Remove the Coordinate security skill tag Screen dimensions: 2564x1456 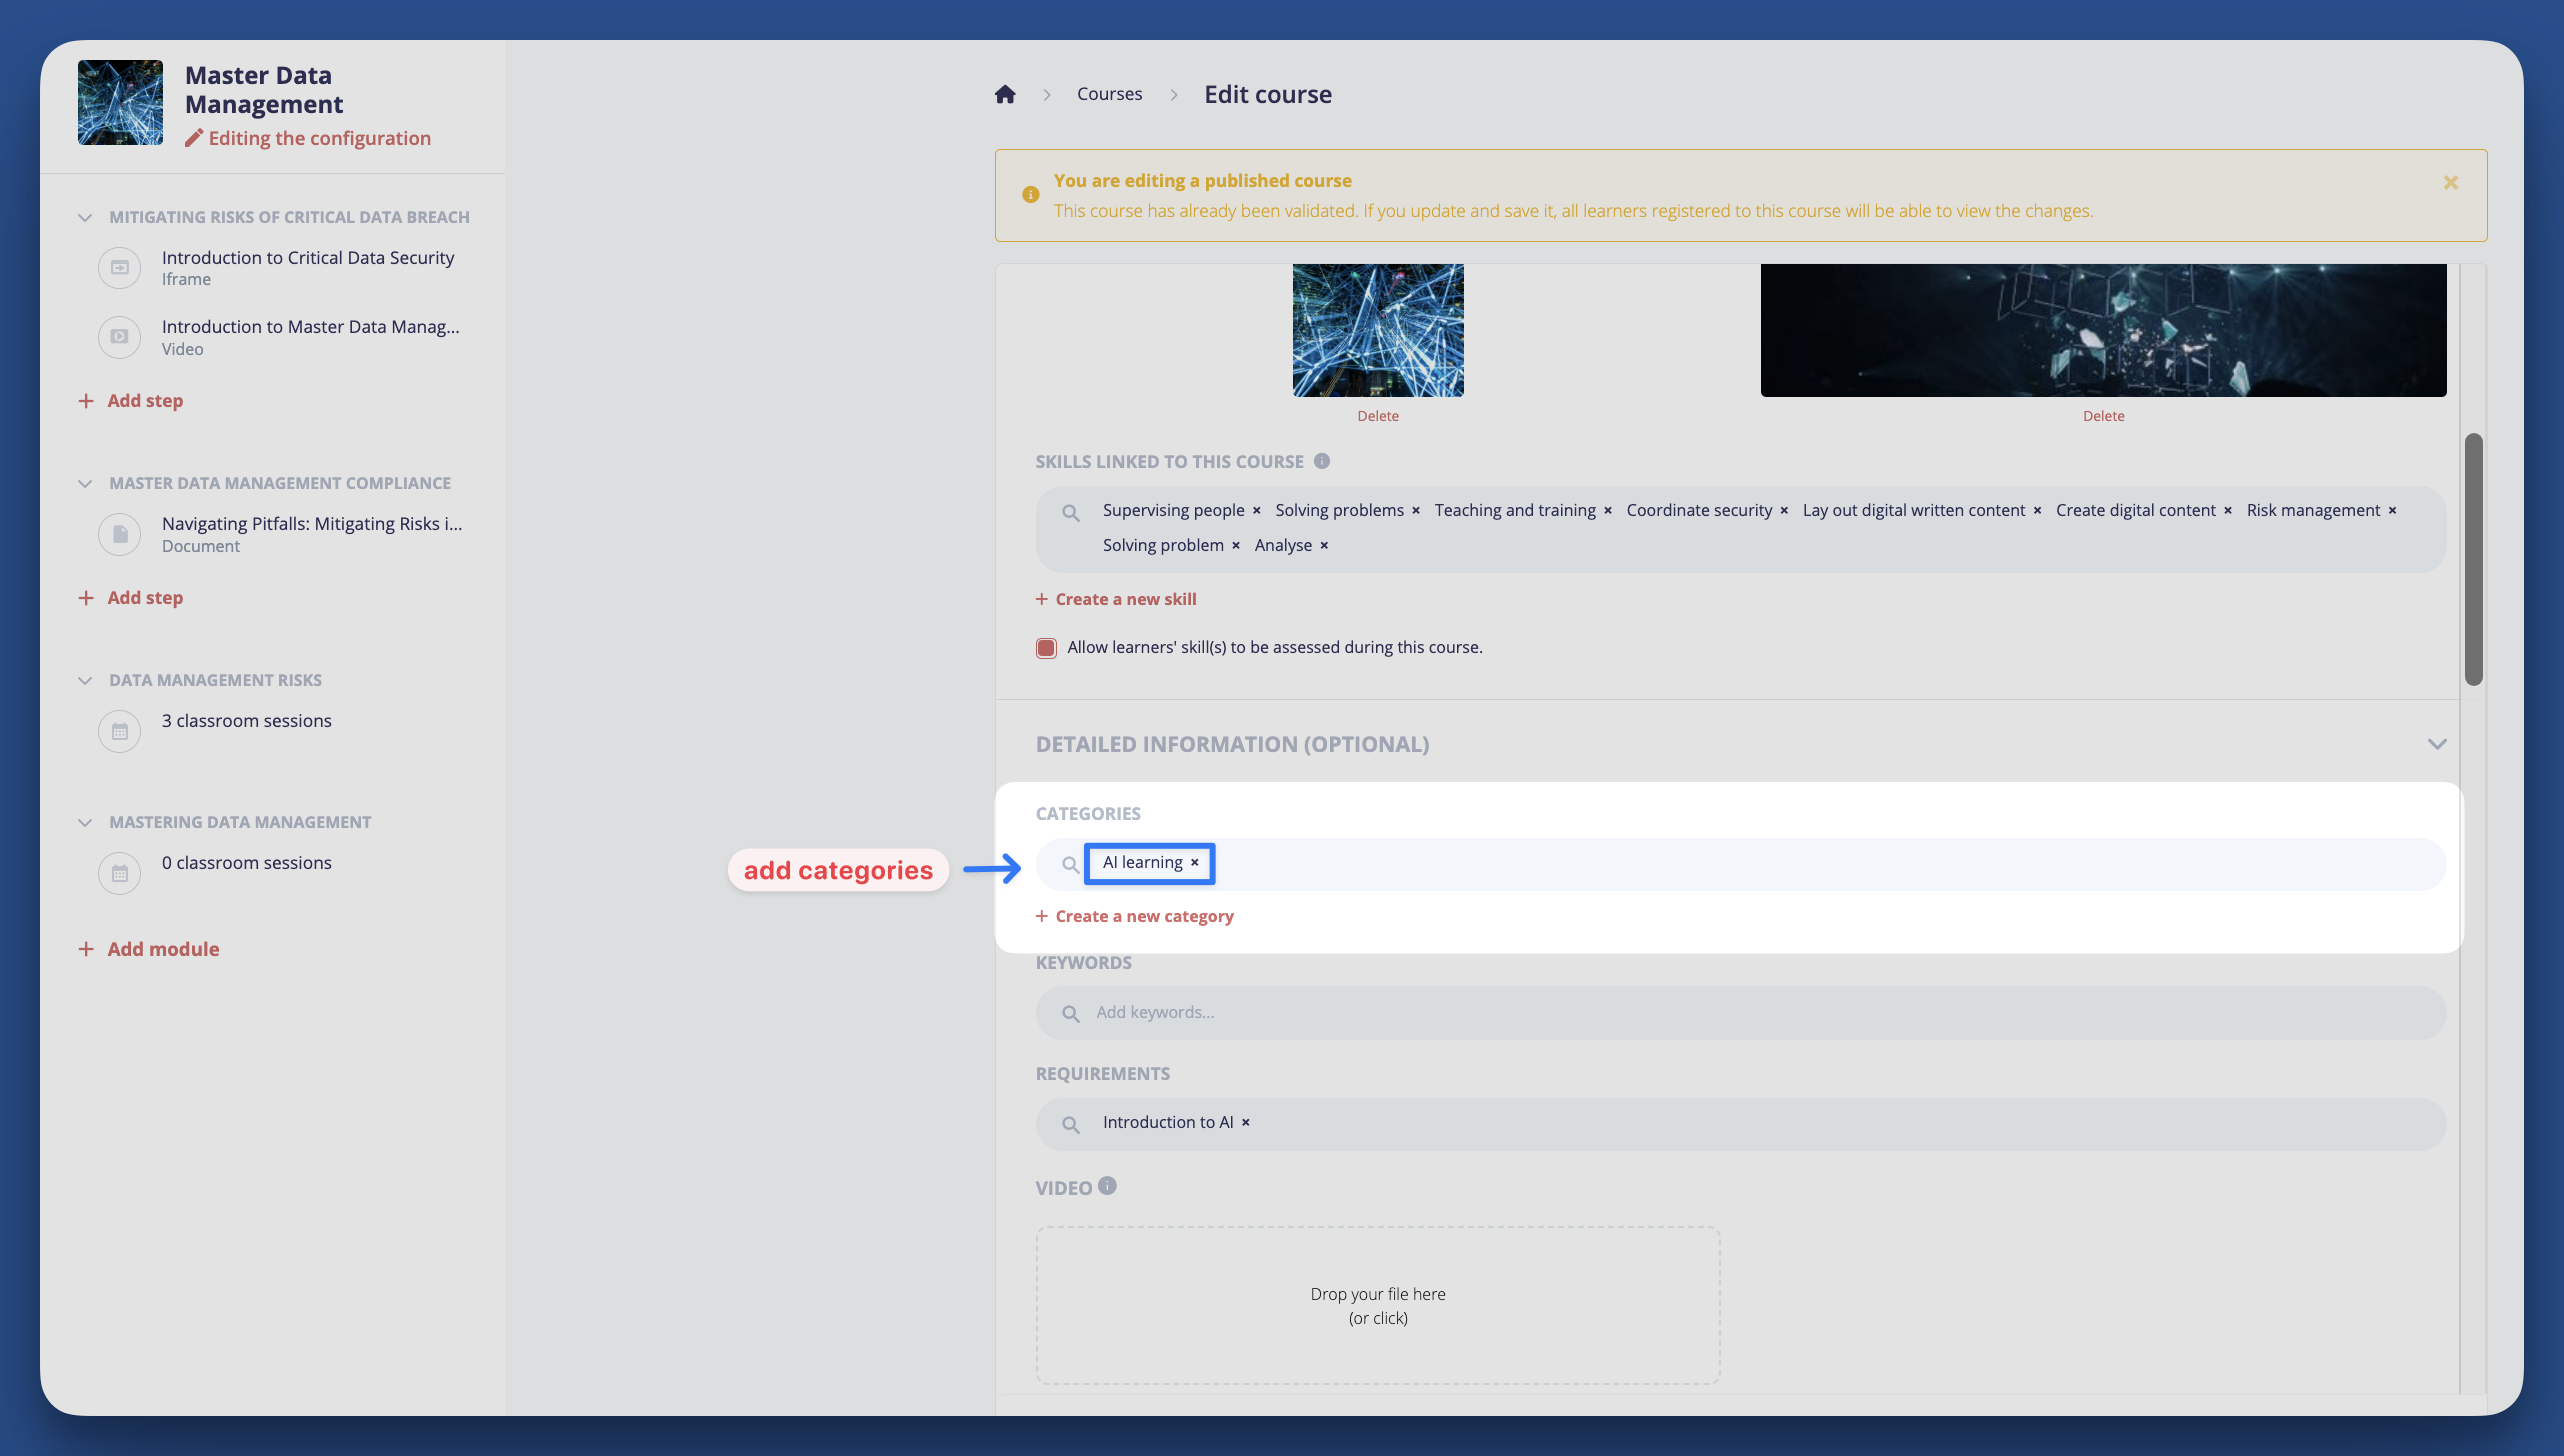(x=1784, y=511)
